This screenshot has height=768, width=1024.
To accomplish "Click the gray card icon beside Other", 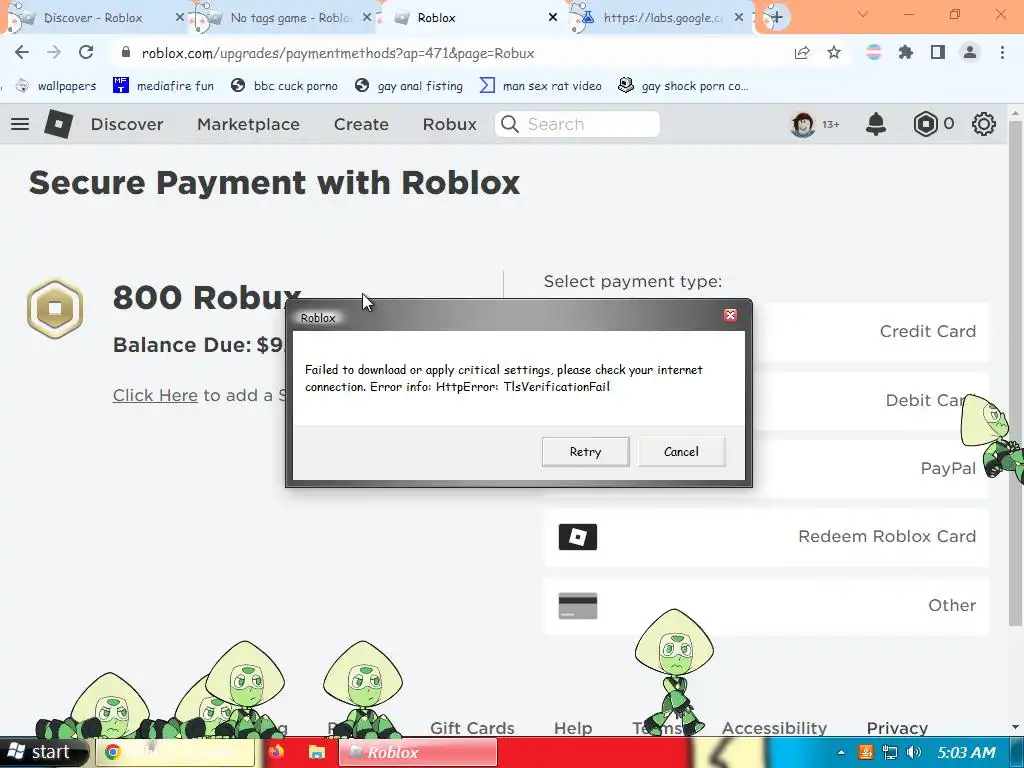I will pos(577,606).
